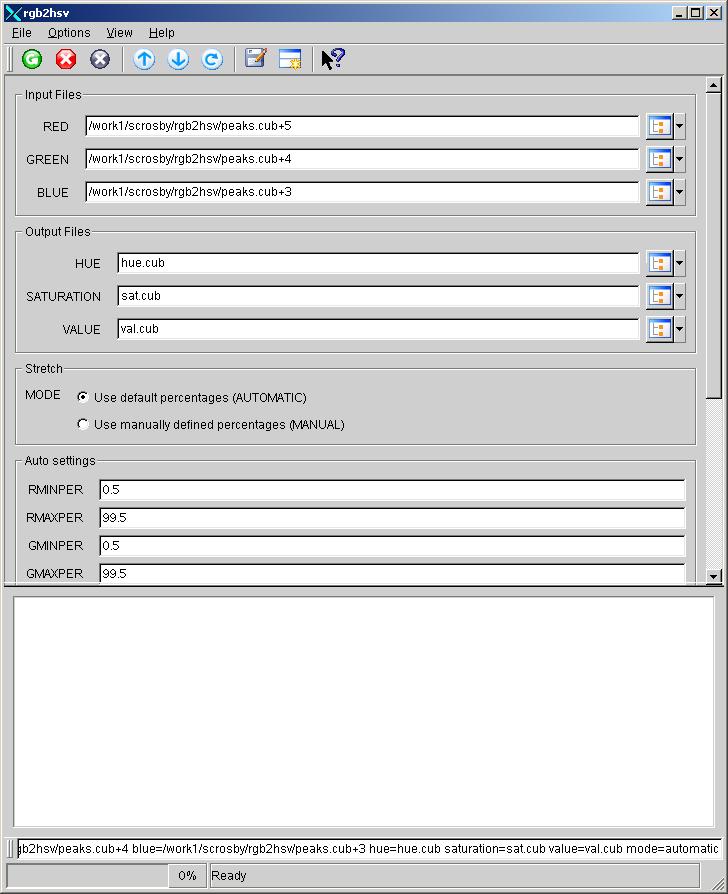Click the save log notepad icon
The image size is (728, 894).
pos(256,59)
